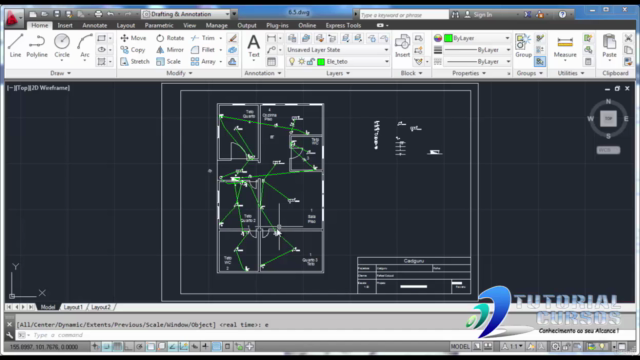This screenshot has width=640, height=360.
Task: Switch to the Layout2 drawing tab
Action: [x=100, y=307]
